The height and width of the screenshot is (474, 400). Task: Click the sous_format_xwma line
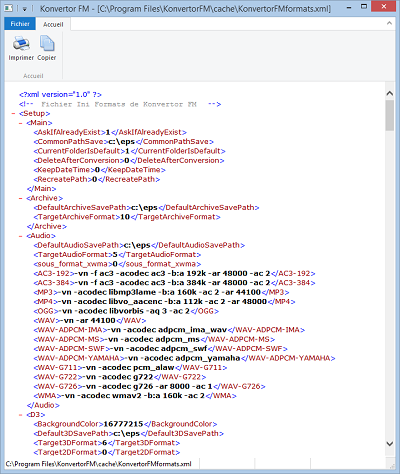coord(117,264)
